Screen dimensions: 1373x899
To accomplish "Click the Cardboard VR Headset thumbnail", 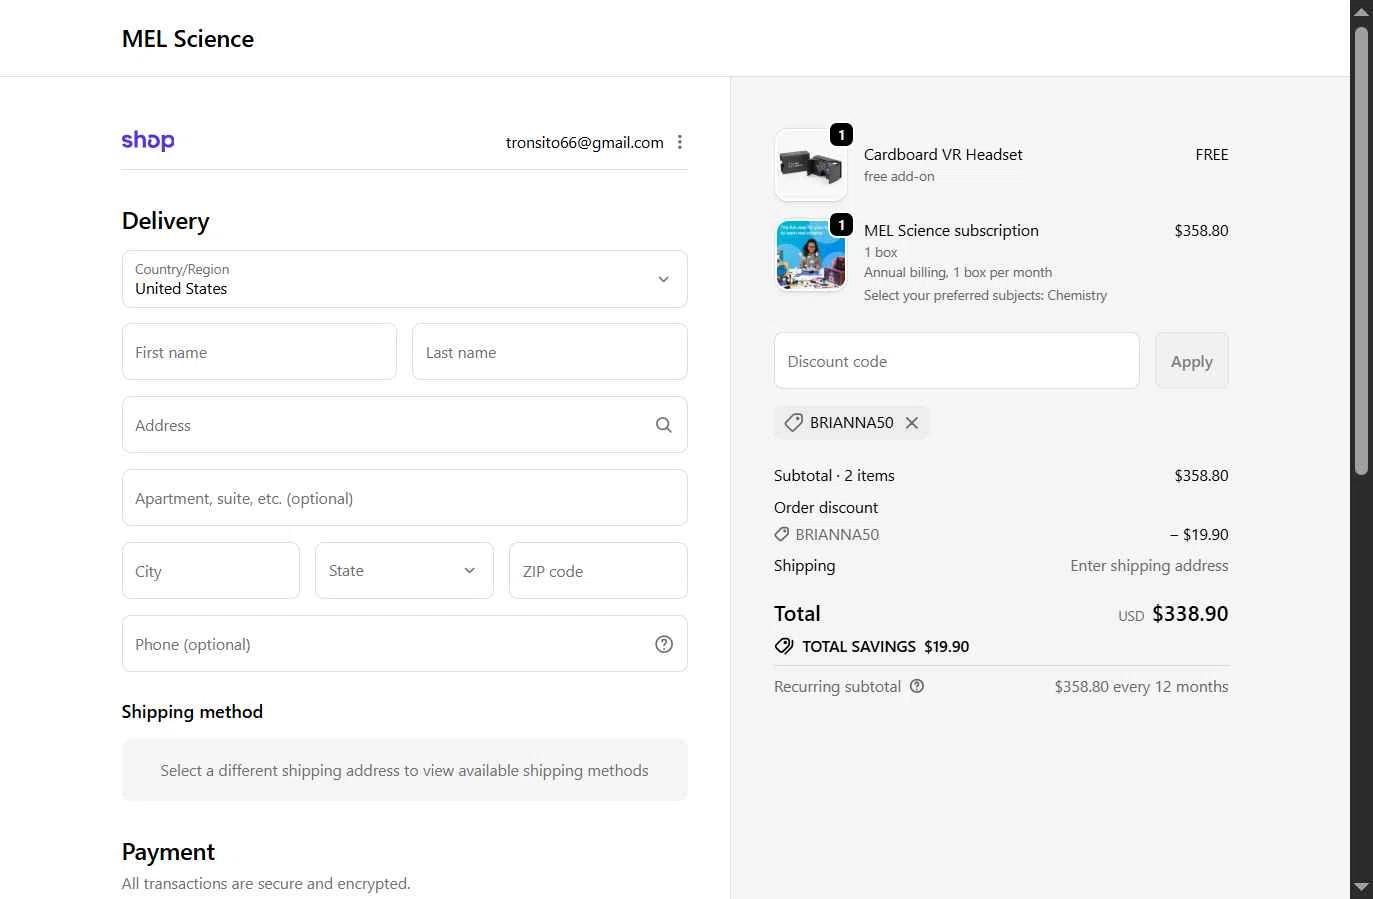I will pyautogui.click(x=811, y=165).
